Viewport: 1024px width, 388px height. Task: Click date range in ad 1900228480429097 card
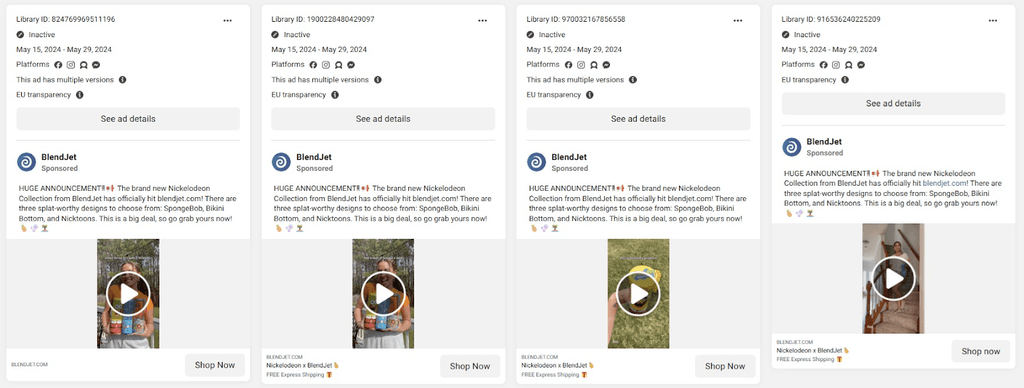(x=319, y=50)
